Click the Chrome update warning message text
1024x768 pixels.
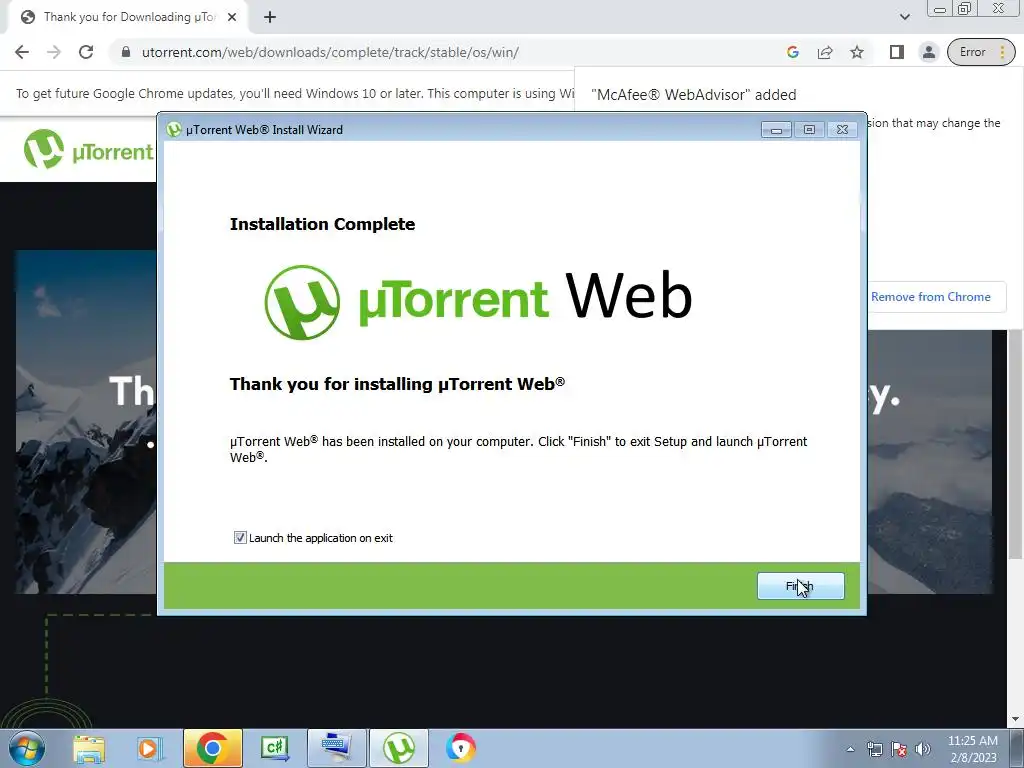(295, 93)
